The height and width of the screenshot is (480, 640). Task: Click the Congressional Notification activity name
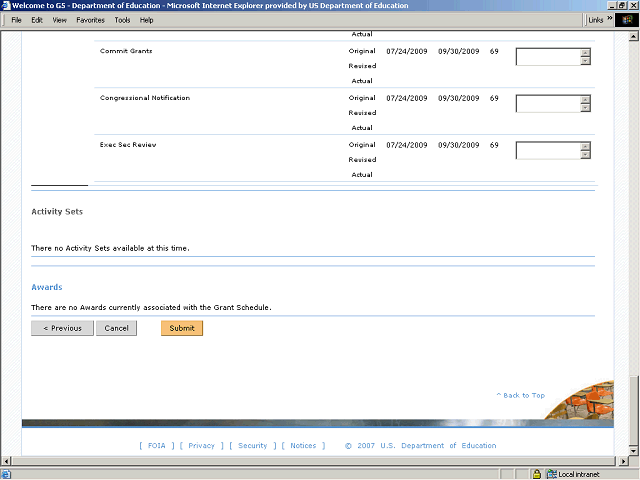(x=145, y=98)
